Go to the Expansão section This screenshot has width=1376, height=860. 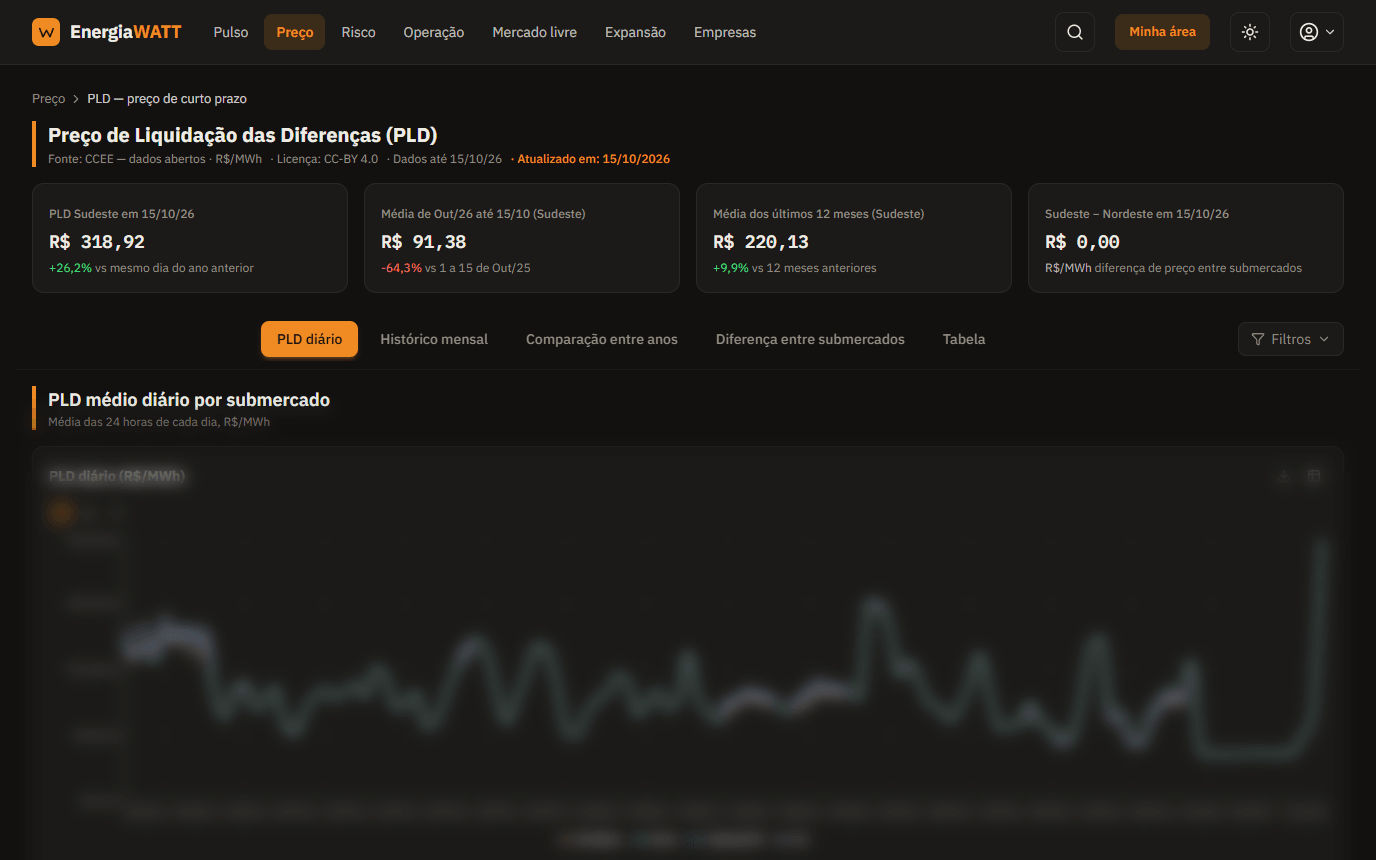pyautogui.click(x=635, y=32)
